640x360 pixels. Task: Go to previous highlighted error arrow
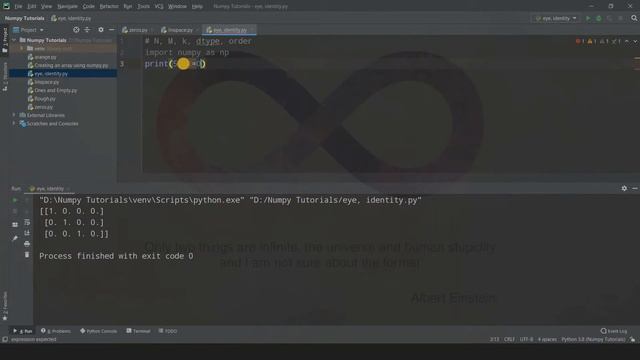627,41
